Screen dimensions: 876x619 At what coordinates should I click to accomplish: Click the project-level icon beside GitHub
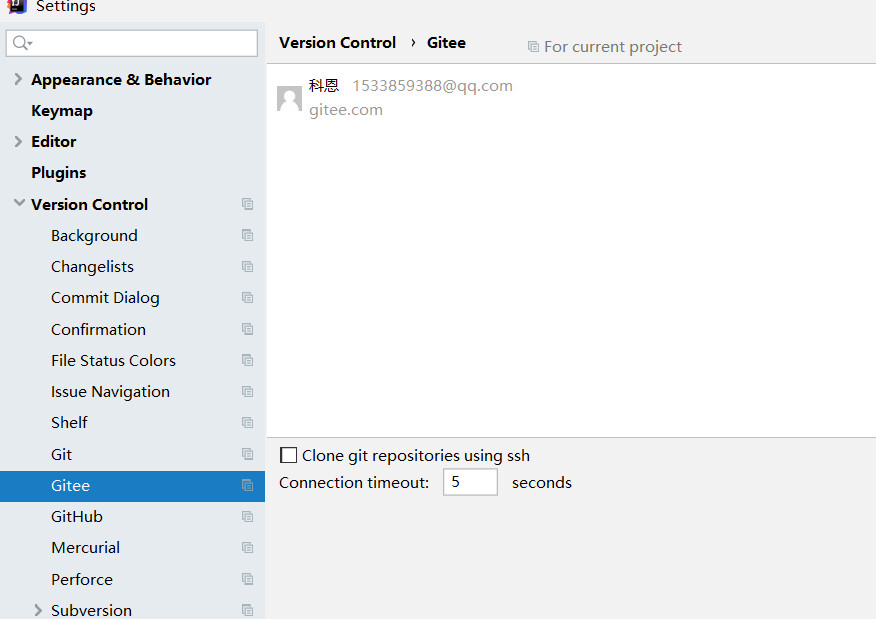coord(247,516)
